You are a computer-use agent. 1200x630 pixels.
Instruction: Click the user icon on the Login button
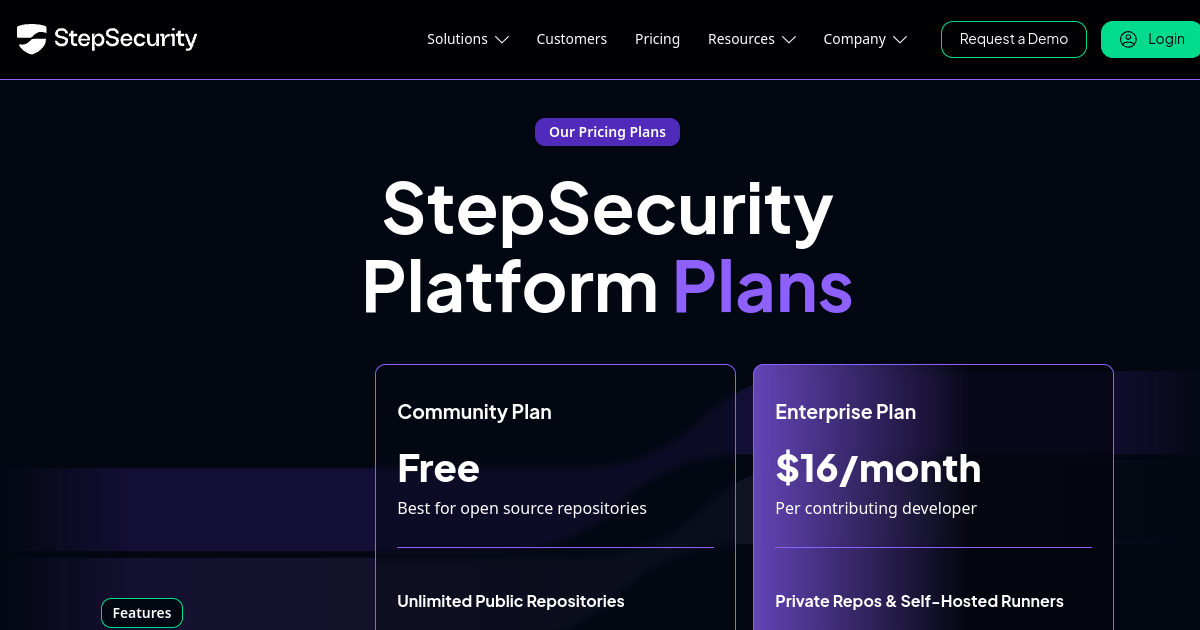tap(1128, 39)
